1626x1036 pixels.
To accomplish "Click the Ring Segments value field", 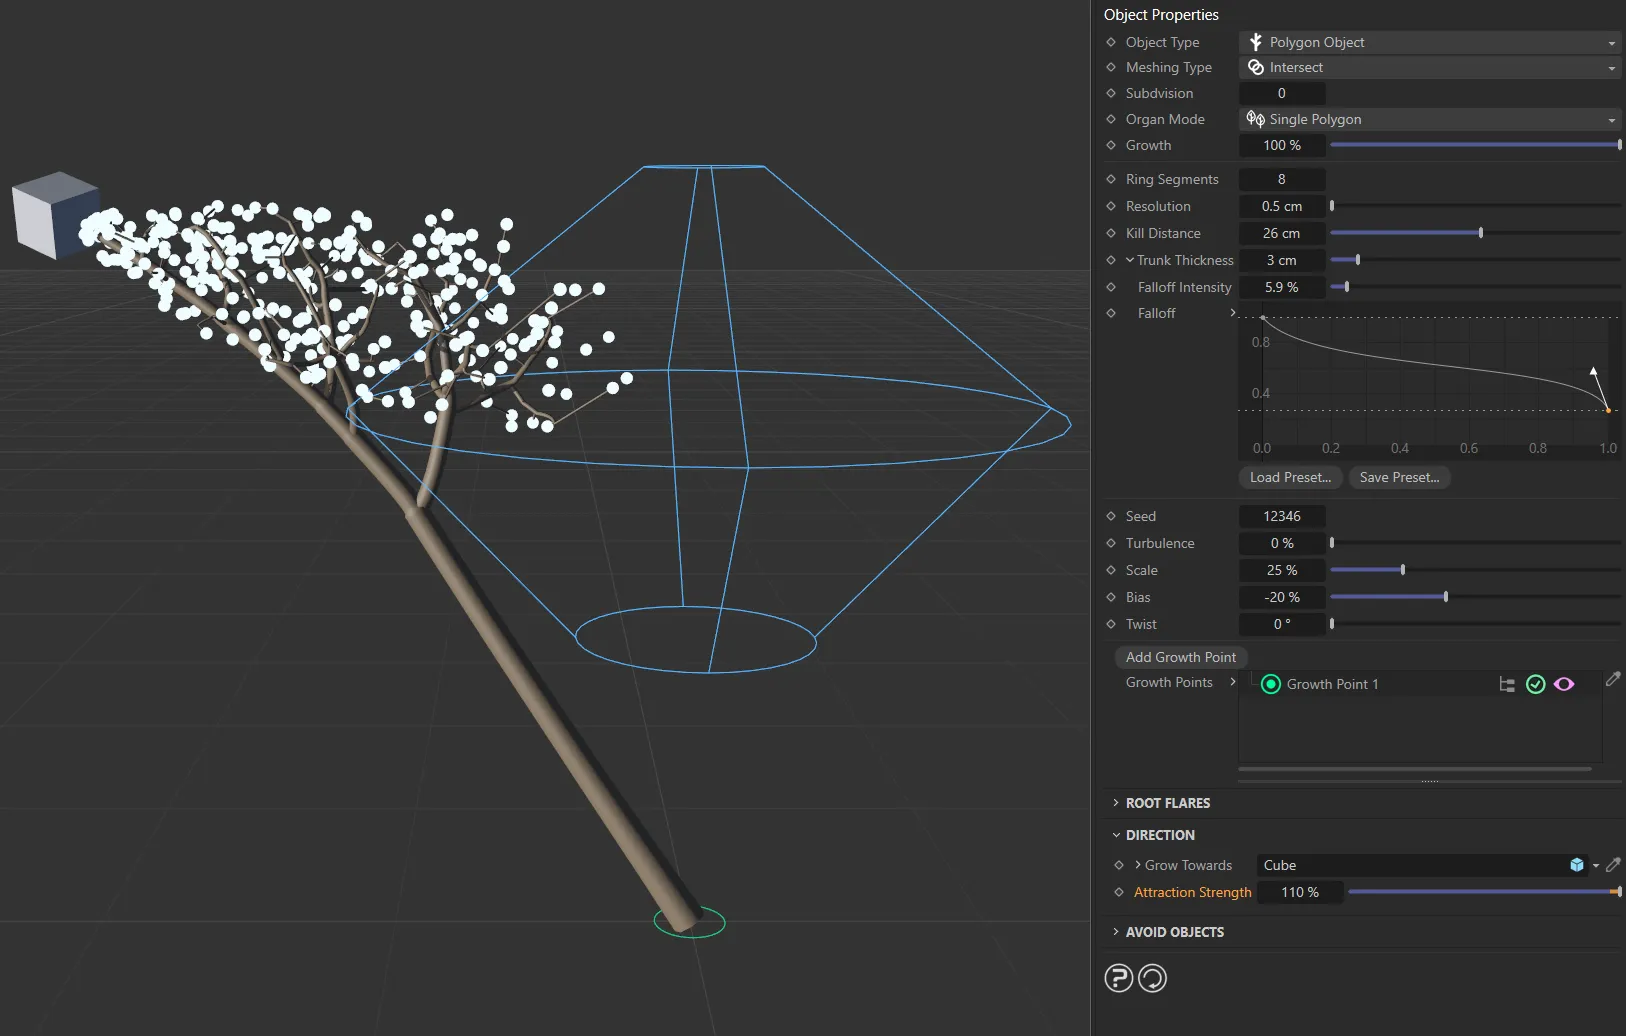I will coord(1281,179).
